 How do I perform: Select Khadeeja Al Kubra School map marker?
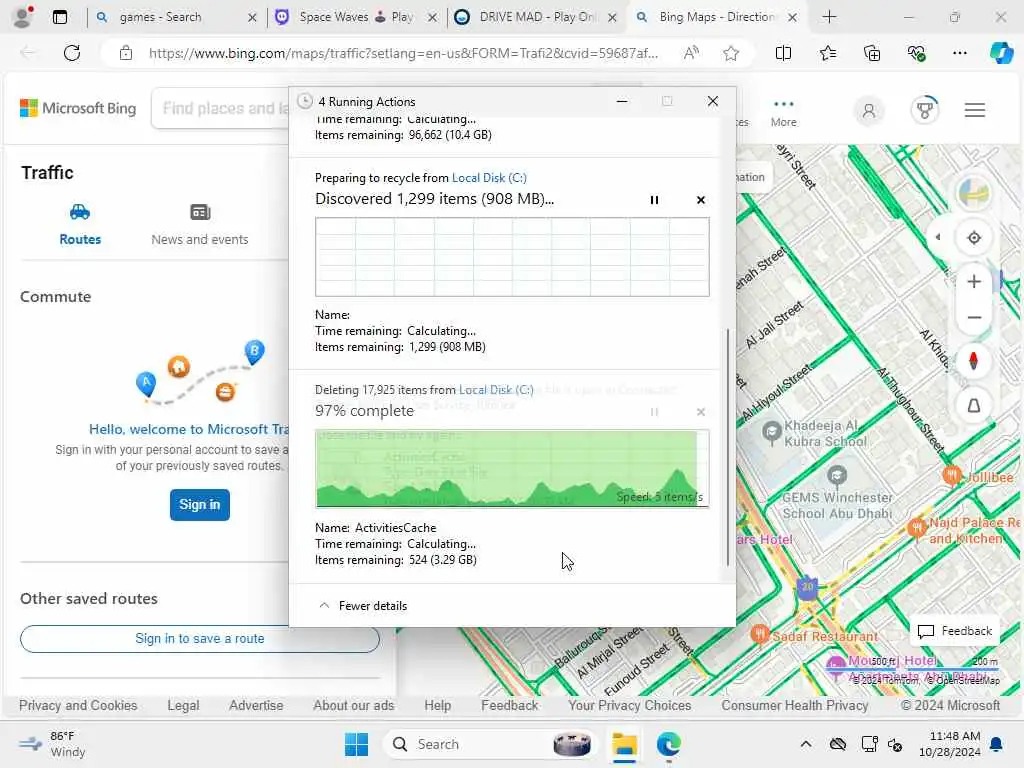coord(771,432)
